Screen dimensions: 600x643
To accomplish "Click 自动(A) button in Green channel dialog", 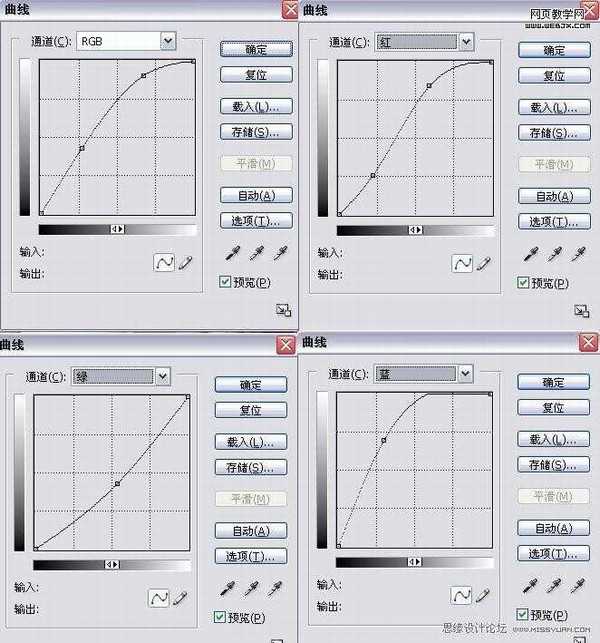I will (x=251, y=531).
